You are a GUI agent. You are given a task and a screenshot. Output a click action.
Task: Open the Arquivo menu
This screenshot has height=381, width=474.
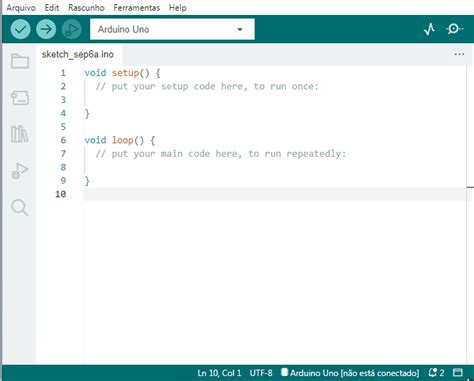21,8
